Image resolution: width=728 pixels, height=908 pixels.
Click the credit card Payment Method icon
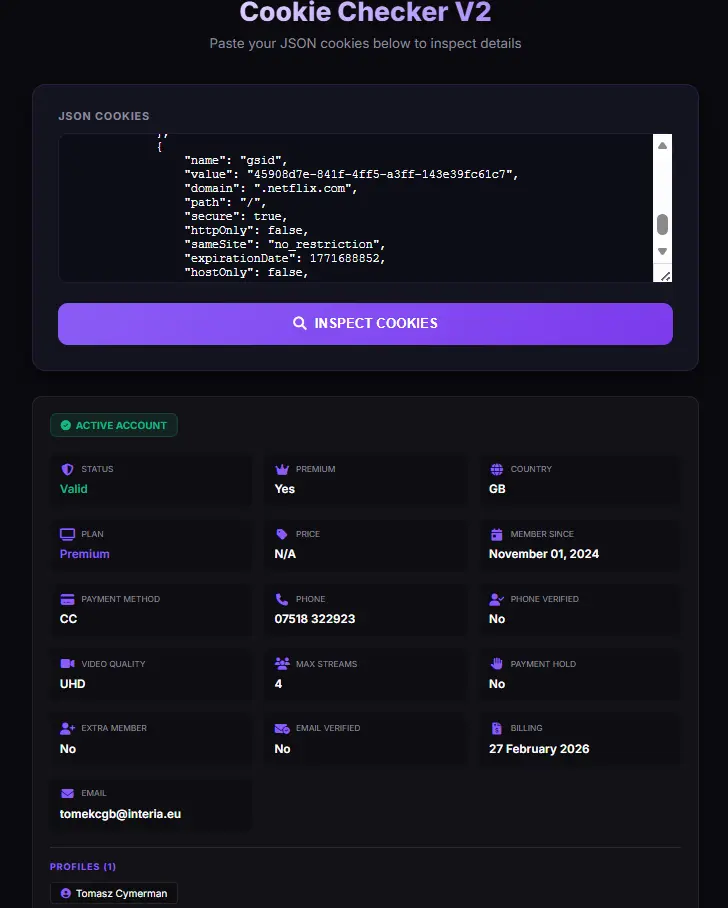click(x=67, y=599)
